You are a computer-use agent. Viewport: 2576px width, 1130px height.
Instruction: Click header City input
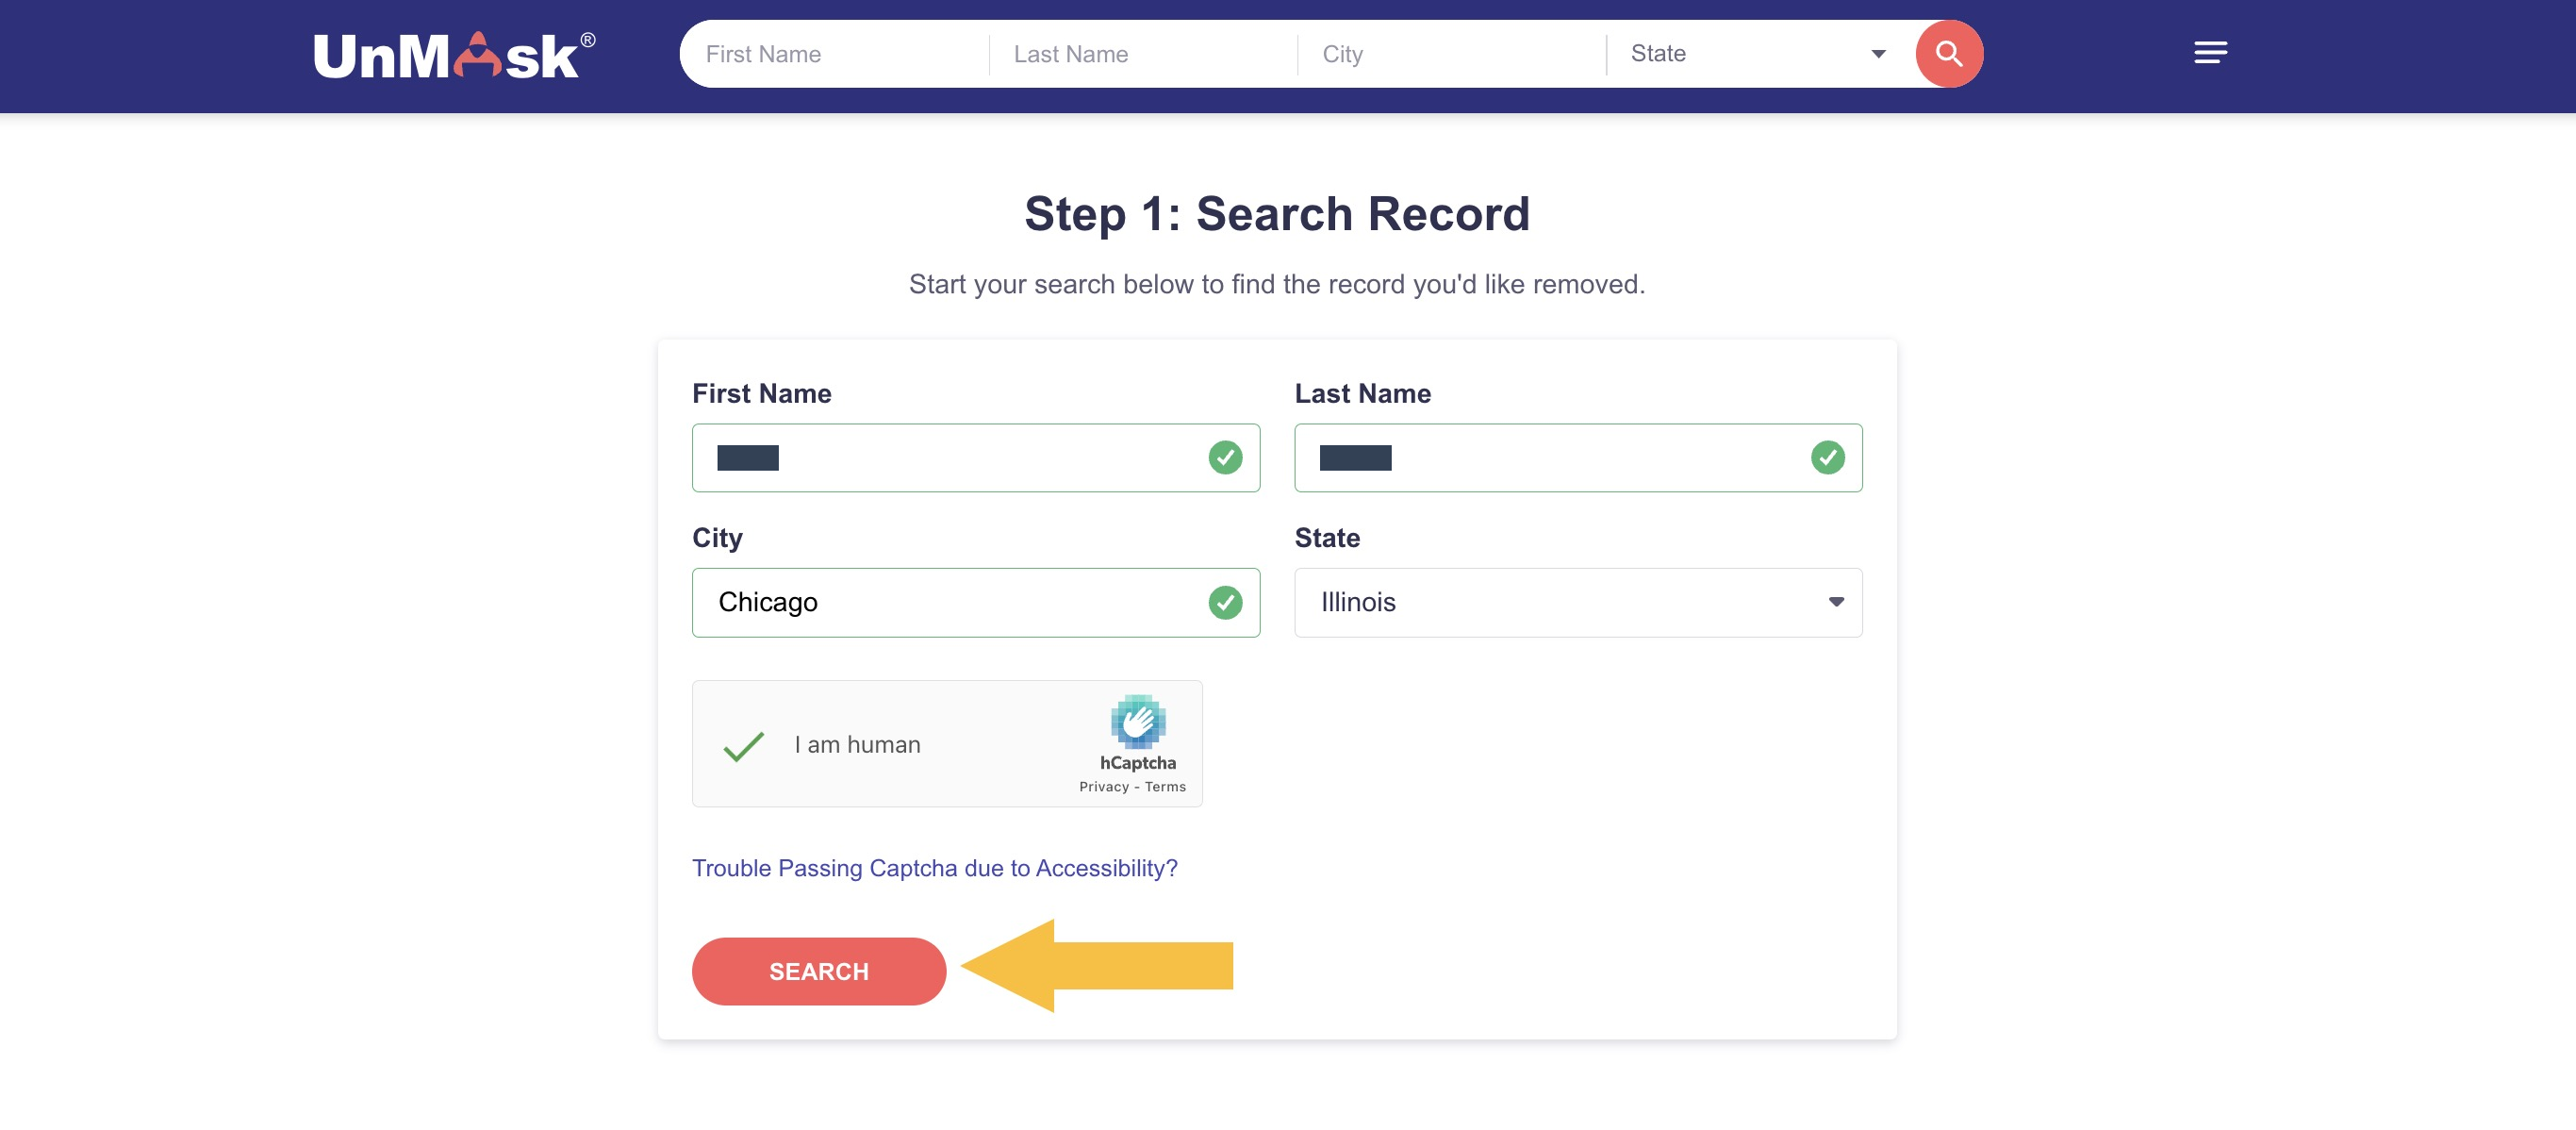coord(1452,55)
